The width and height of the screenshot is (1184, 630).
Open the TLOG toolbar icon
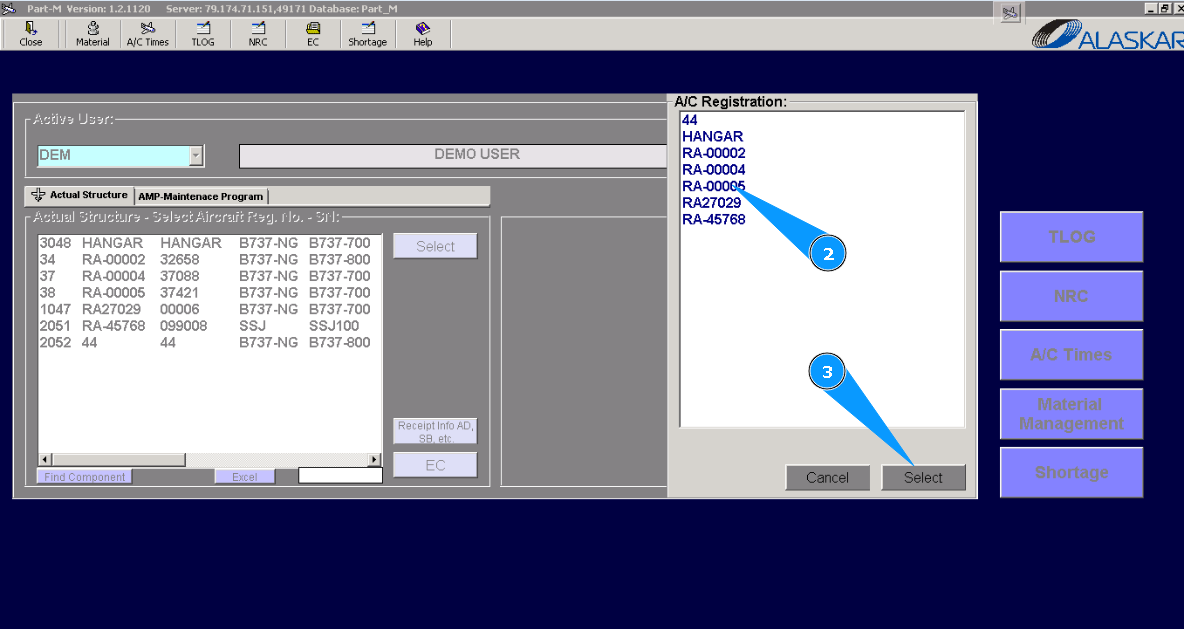tap(202, 34)
